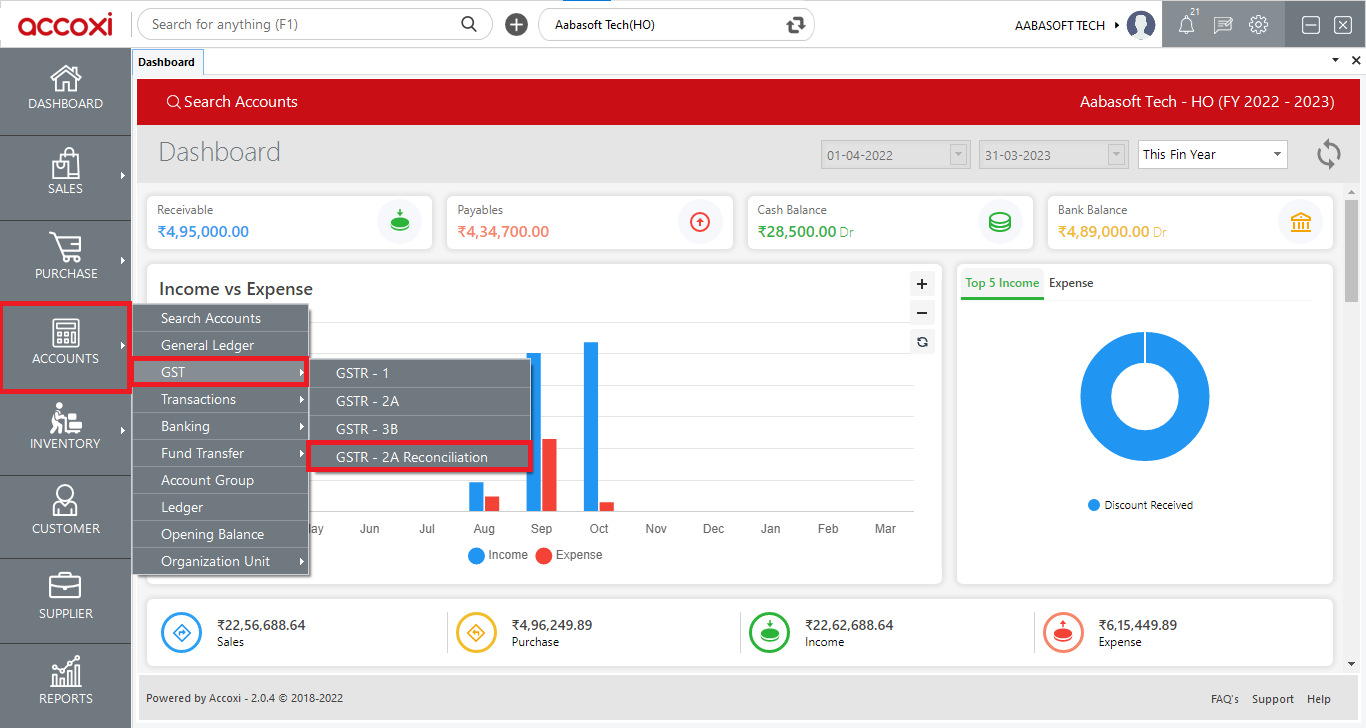Screen dimensions: 1366x728
Task: Choose Opening Balance menu item
Action: [220, 534]
